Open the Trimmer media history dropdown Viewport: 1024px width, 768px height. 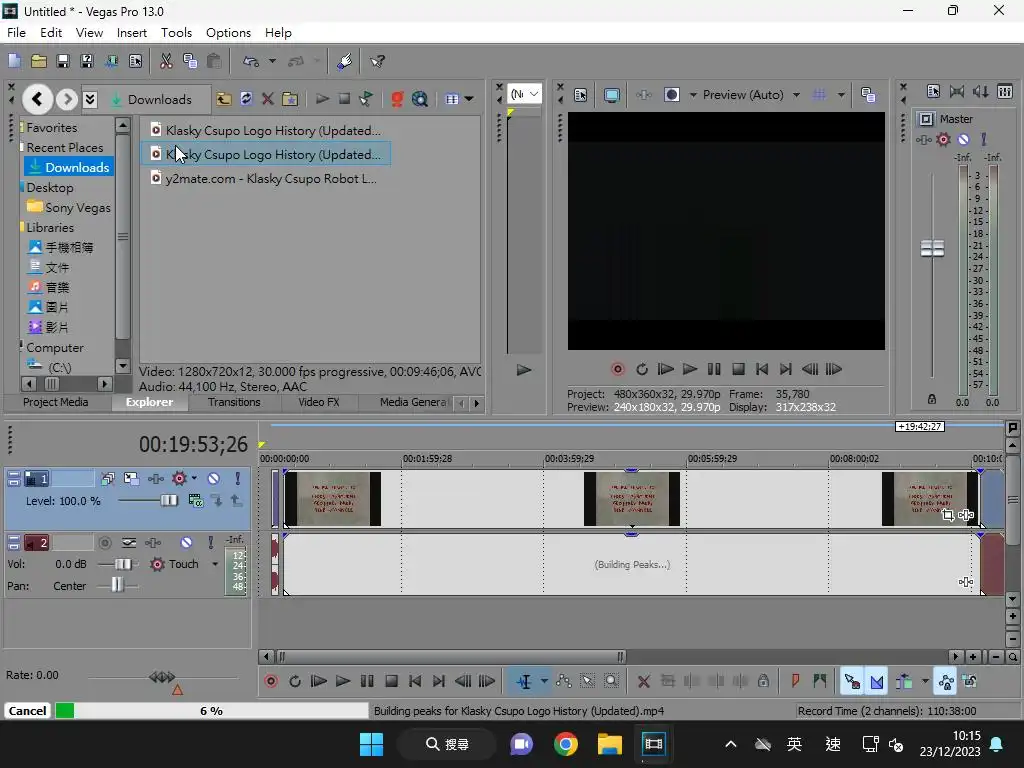(x=524, y=94)
